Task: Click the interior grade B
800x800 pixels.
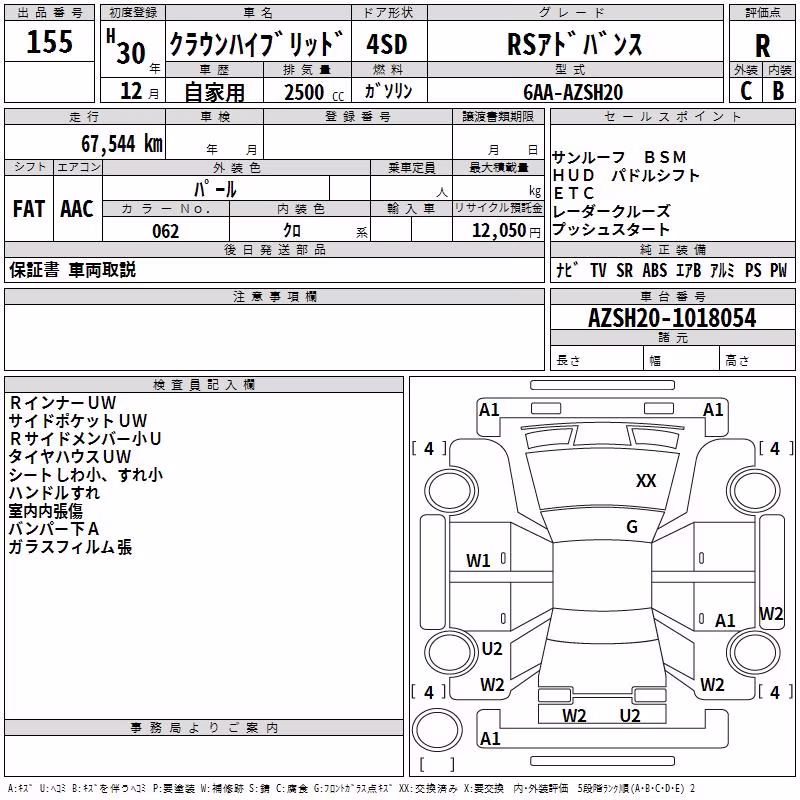Action: (778, 91)
